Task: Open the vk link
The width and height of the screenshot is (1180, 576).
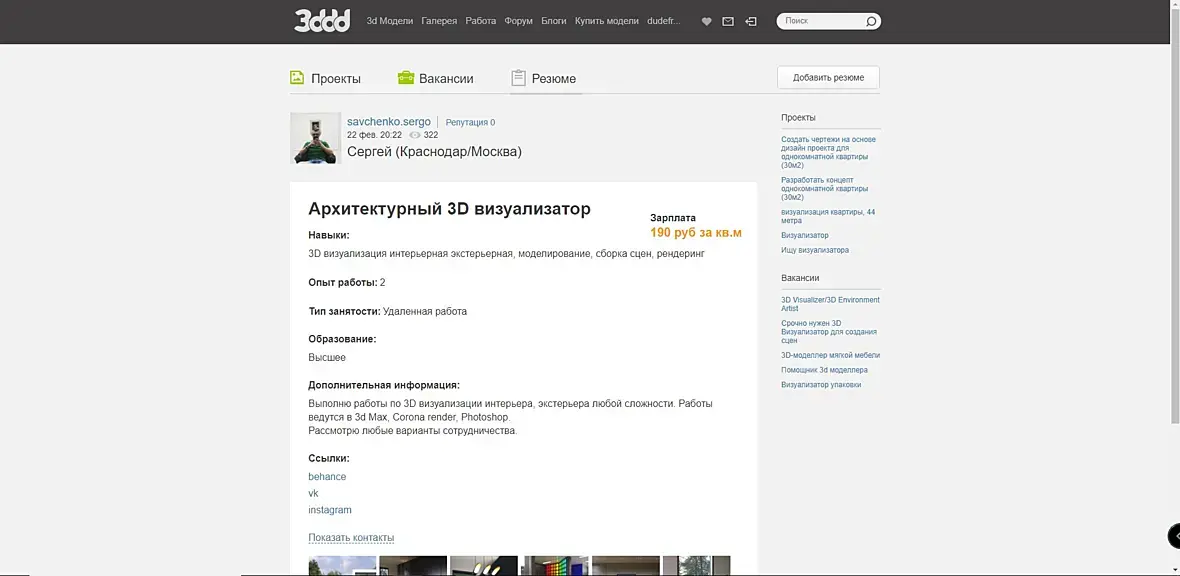Action: (313, 493)
